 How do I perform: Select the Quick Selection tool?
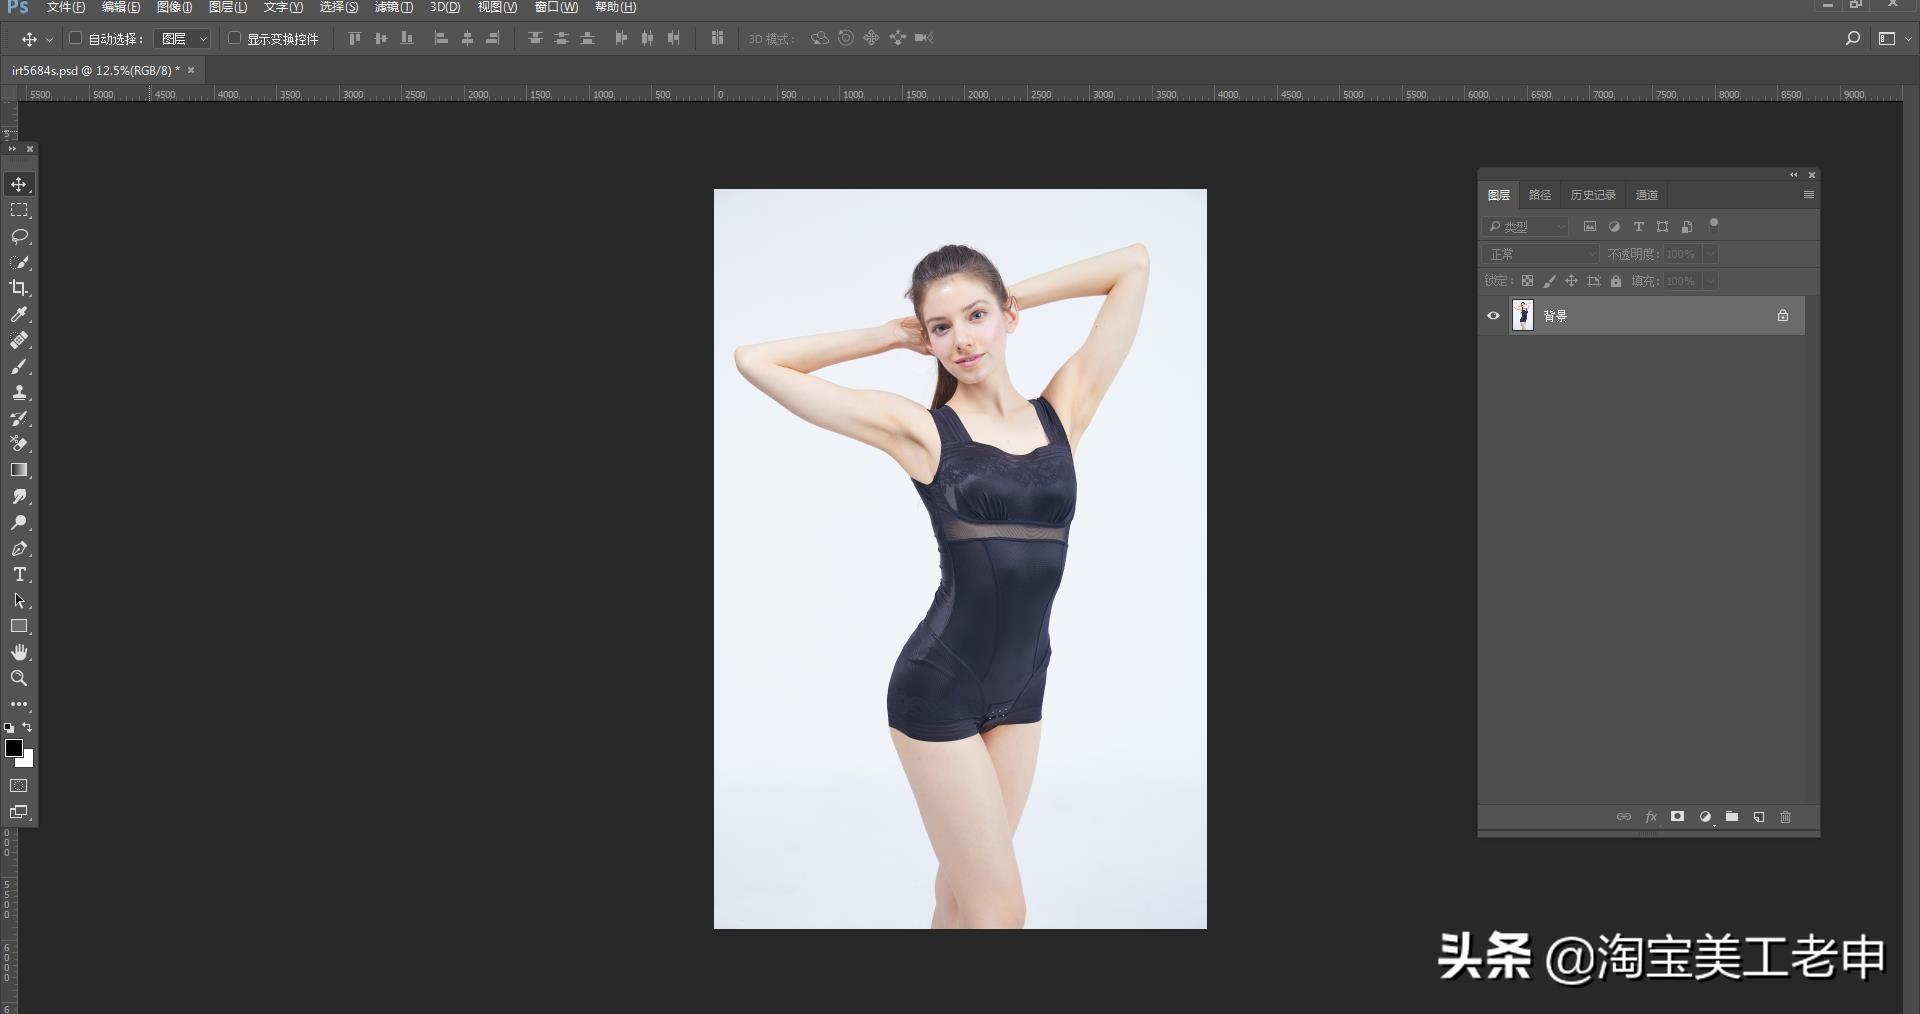(x=19, y=262)
